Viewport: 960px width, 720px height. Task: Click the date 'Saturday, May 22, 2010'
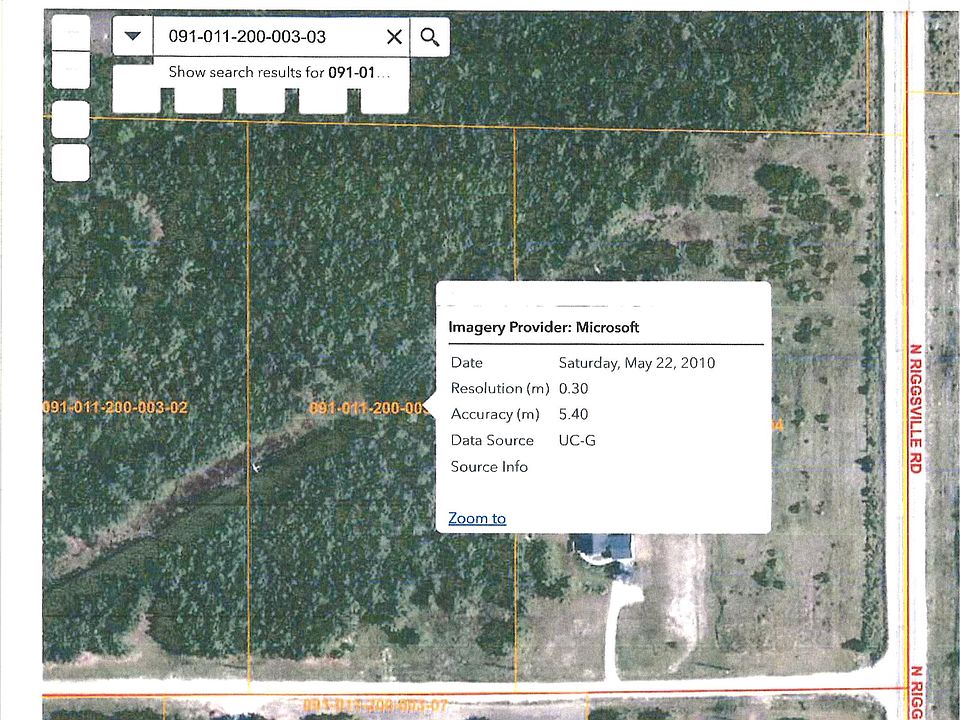tap(637, 363)
